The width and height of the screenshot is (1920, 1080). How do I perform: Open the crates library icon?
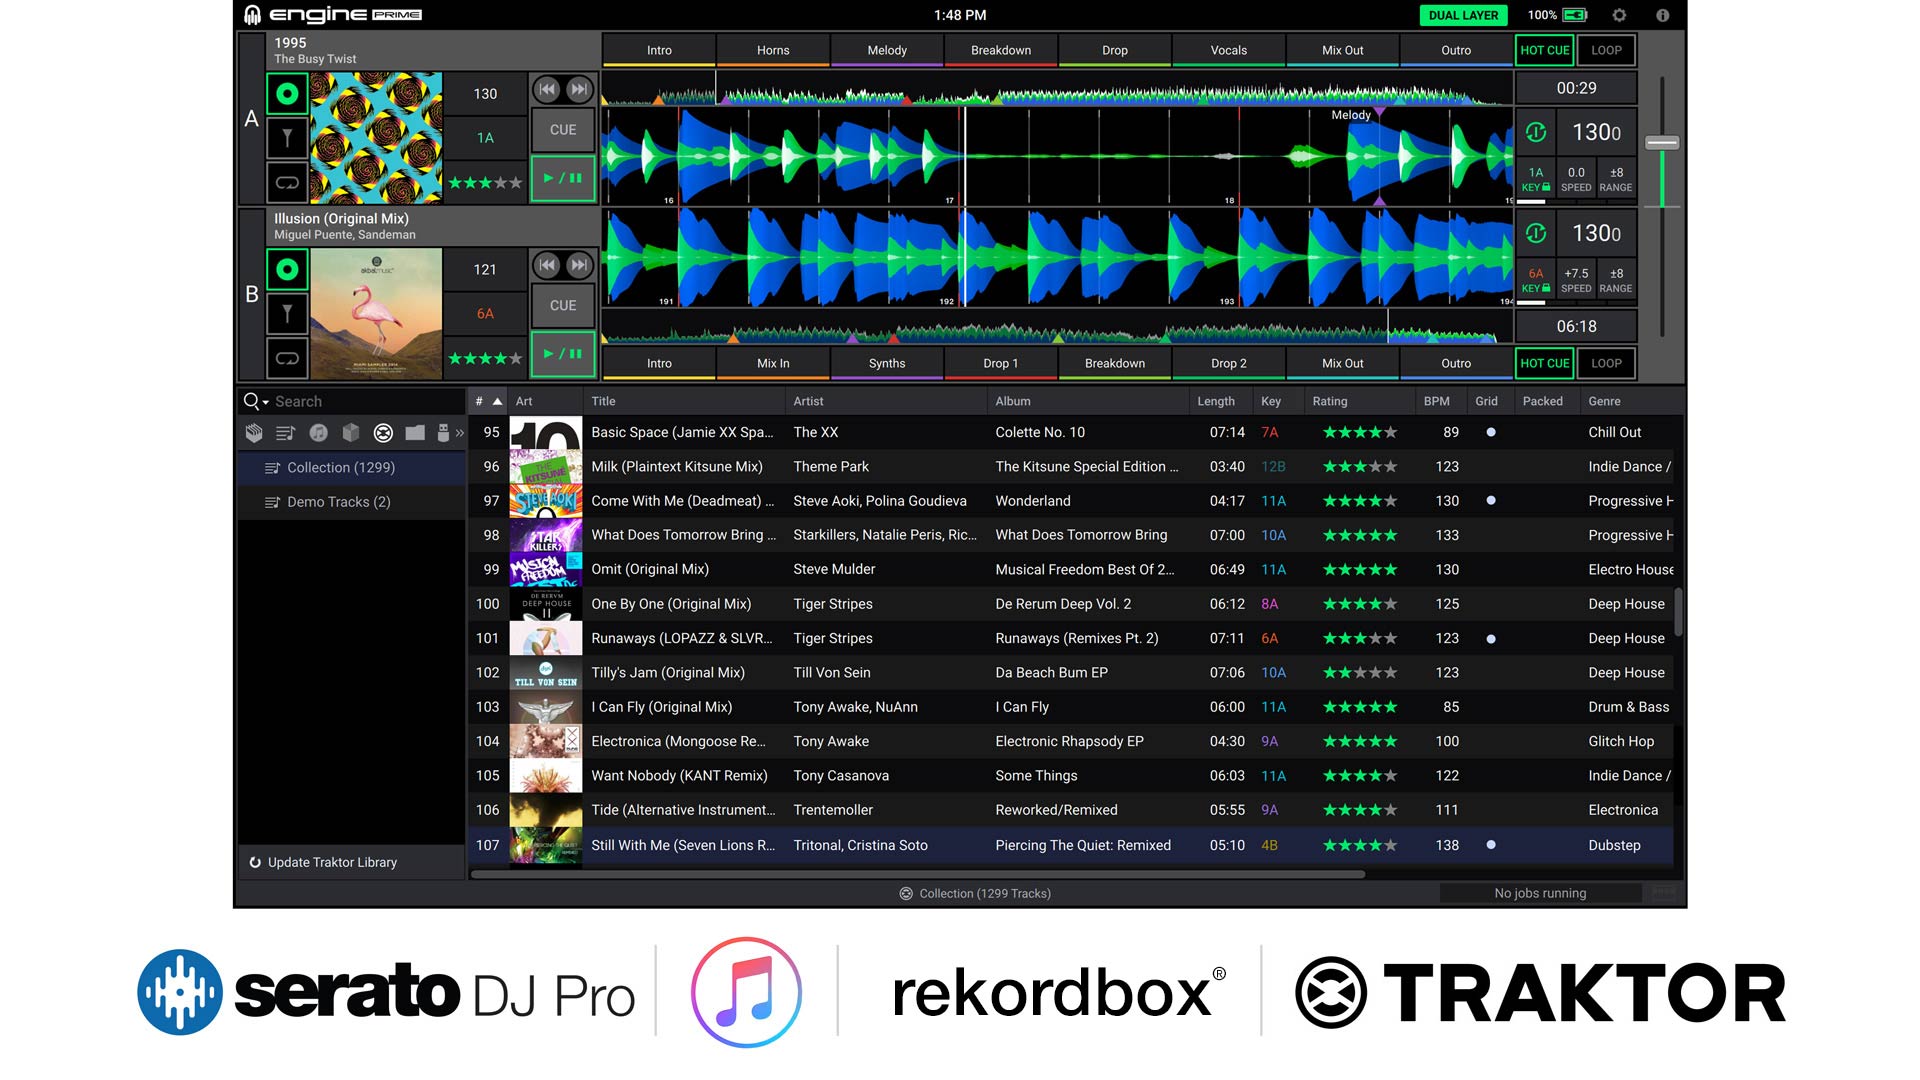click(254, 433)
